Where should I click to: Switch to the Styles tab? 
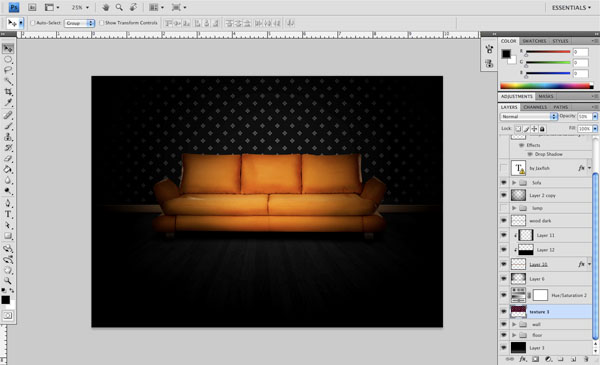(560, 41)
